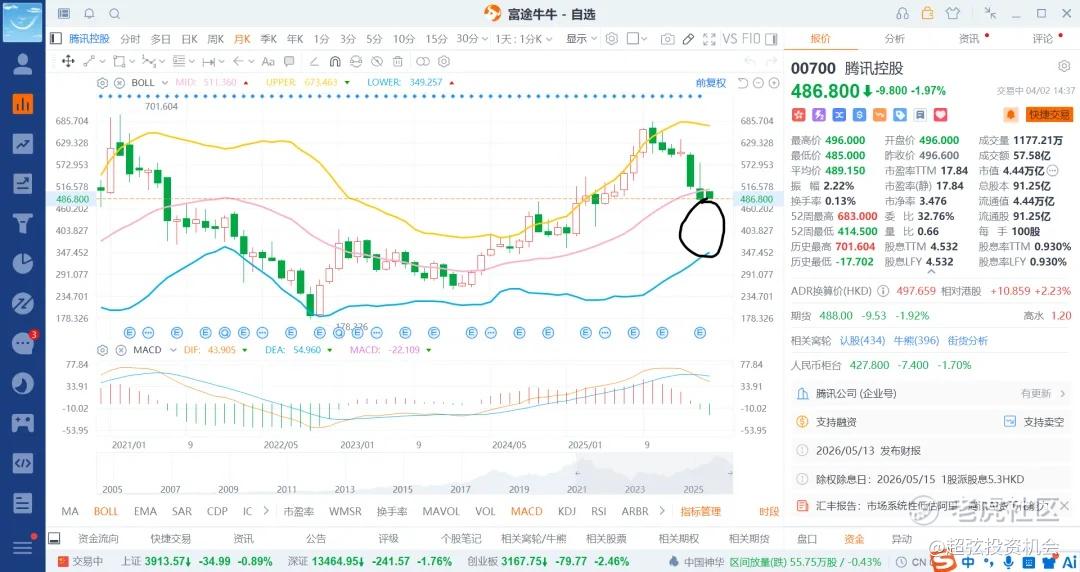Viewport: 1080px width, 572px height.
Task: Toggle the left panel sidebar icon
Action: 56,39
